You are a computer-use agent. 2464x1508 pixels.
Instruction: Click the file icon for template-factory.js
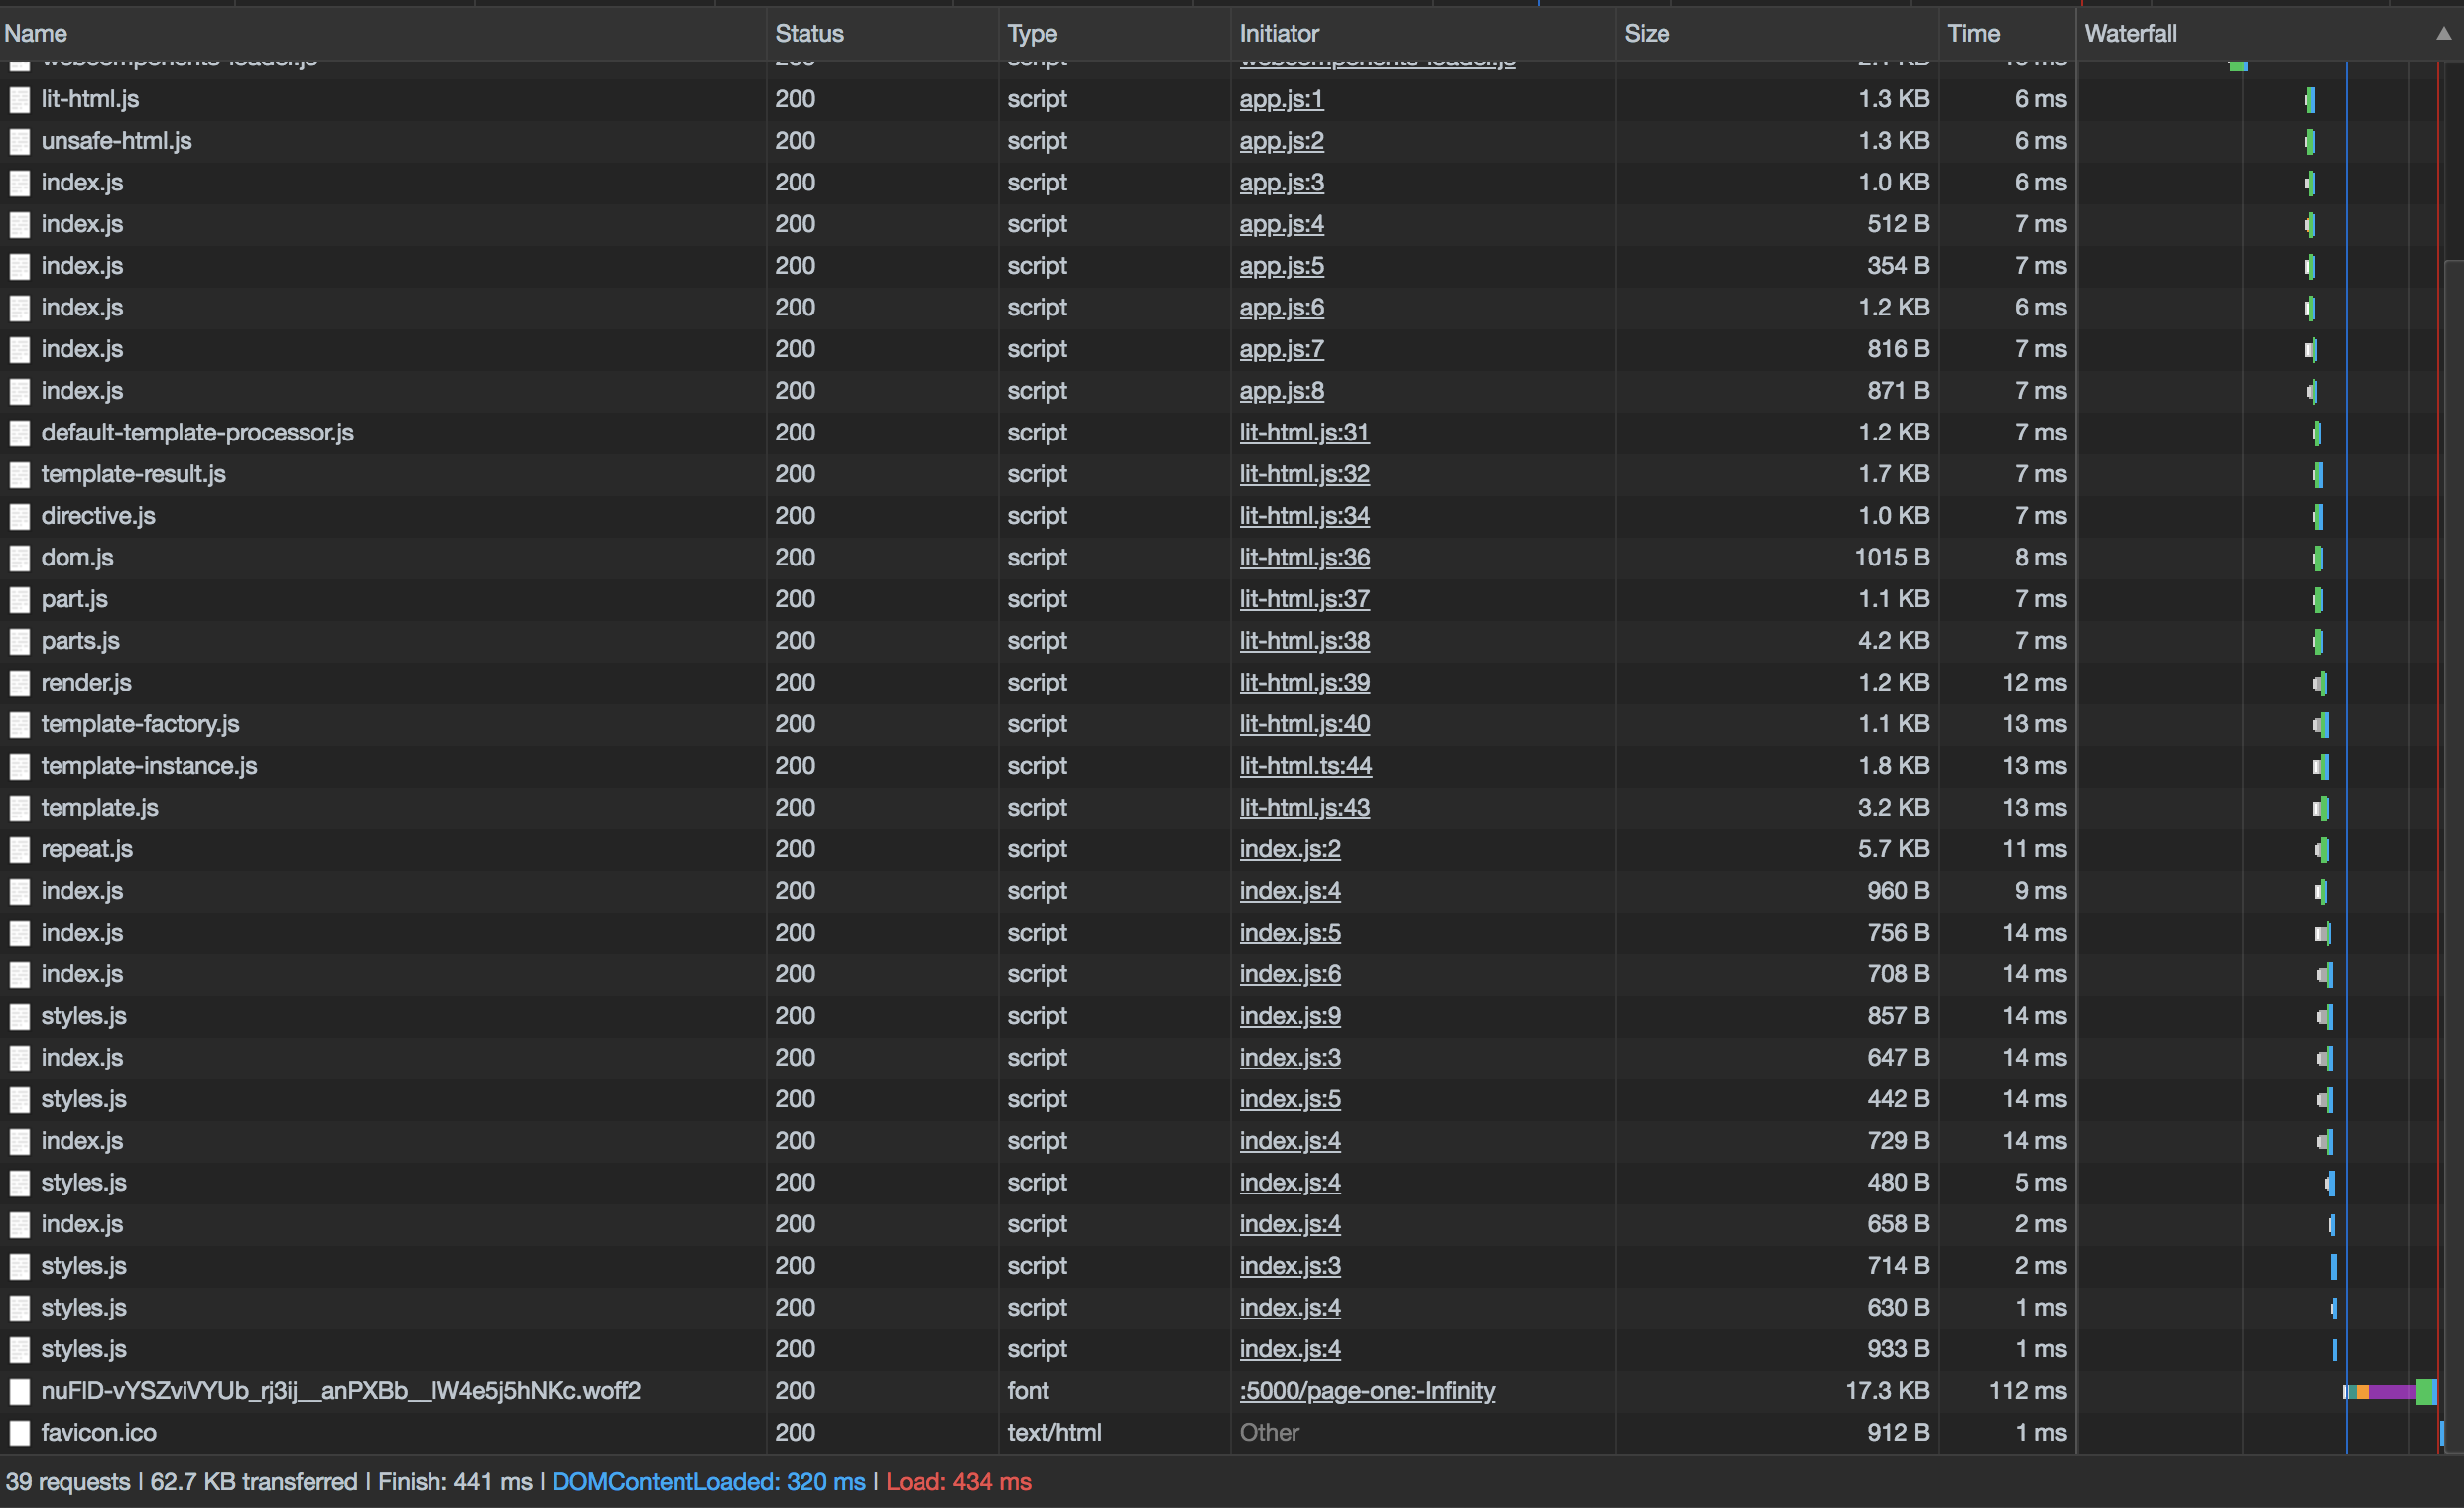click(20, 724)
